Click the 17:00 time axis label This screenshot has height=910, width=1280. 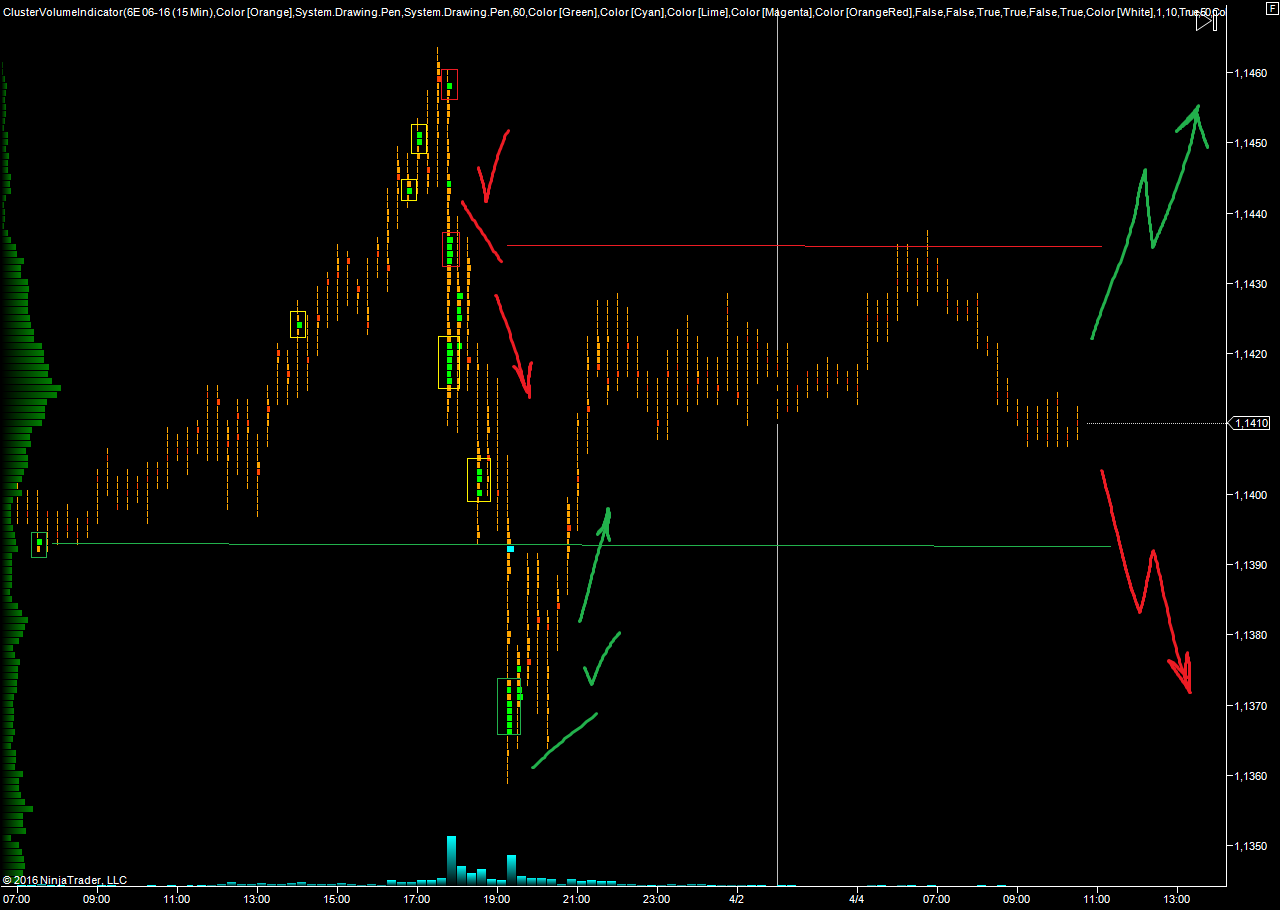click(x=417, y=899)
